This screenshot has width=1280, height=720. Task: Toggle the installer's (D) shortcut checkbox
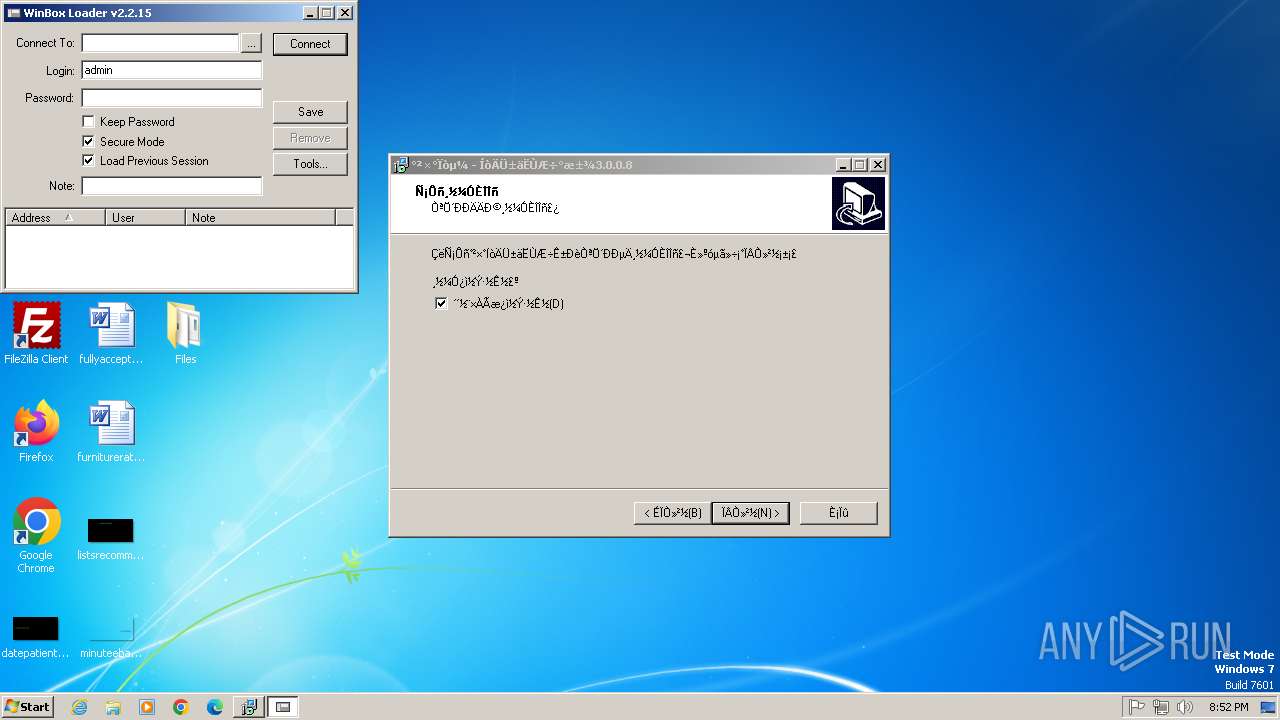(441, 304)
